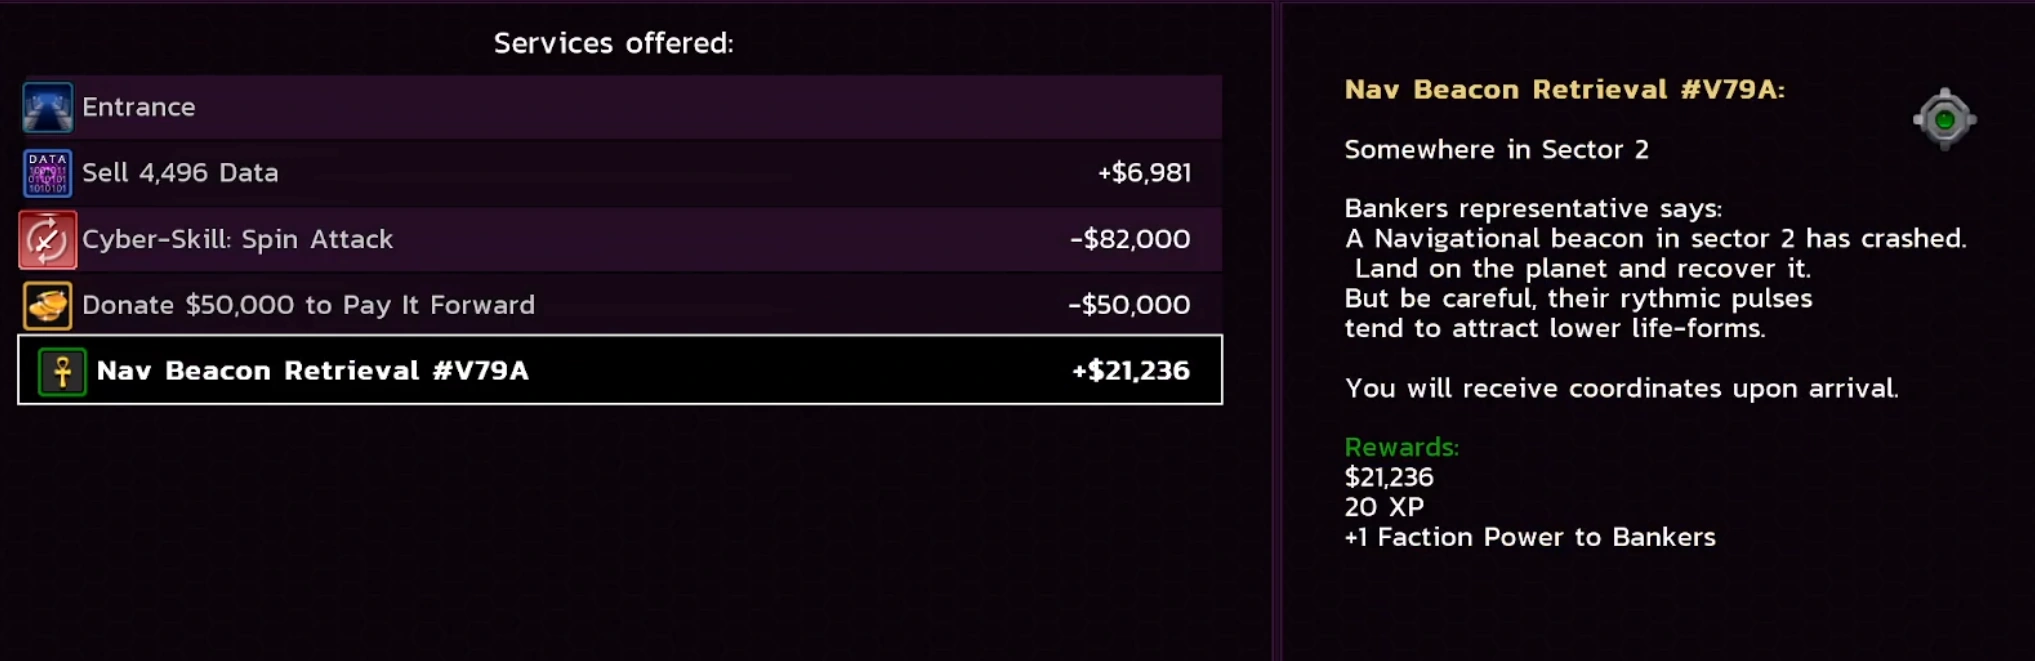Click the -$82,000 skill cost
The width and height of the screenshot is (2035, 661).
click(1130, 240)
